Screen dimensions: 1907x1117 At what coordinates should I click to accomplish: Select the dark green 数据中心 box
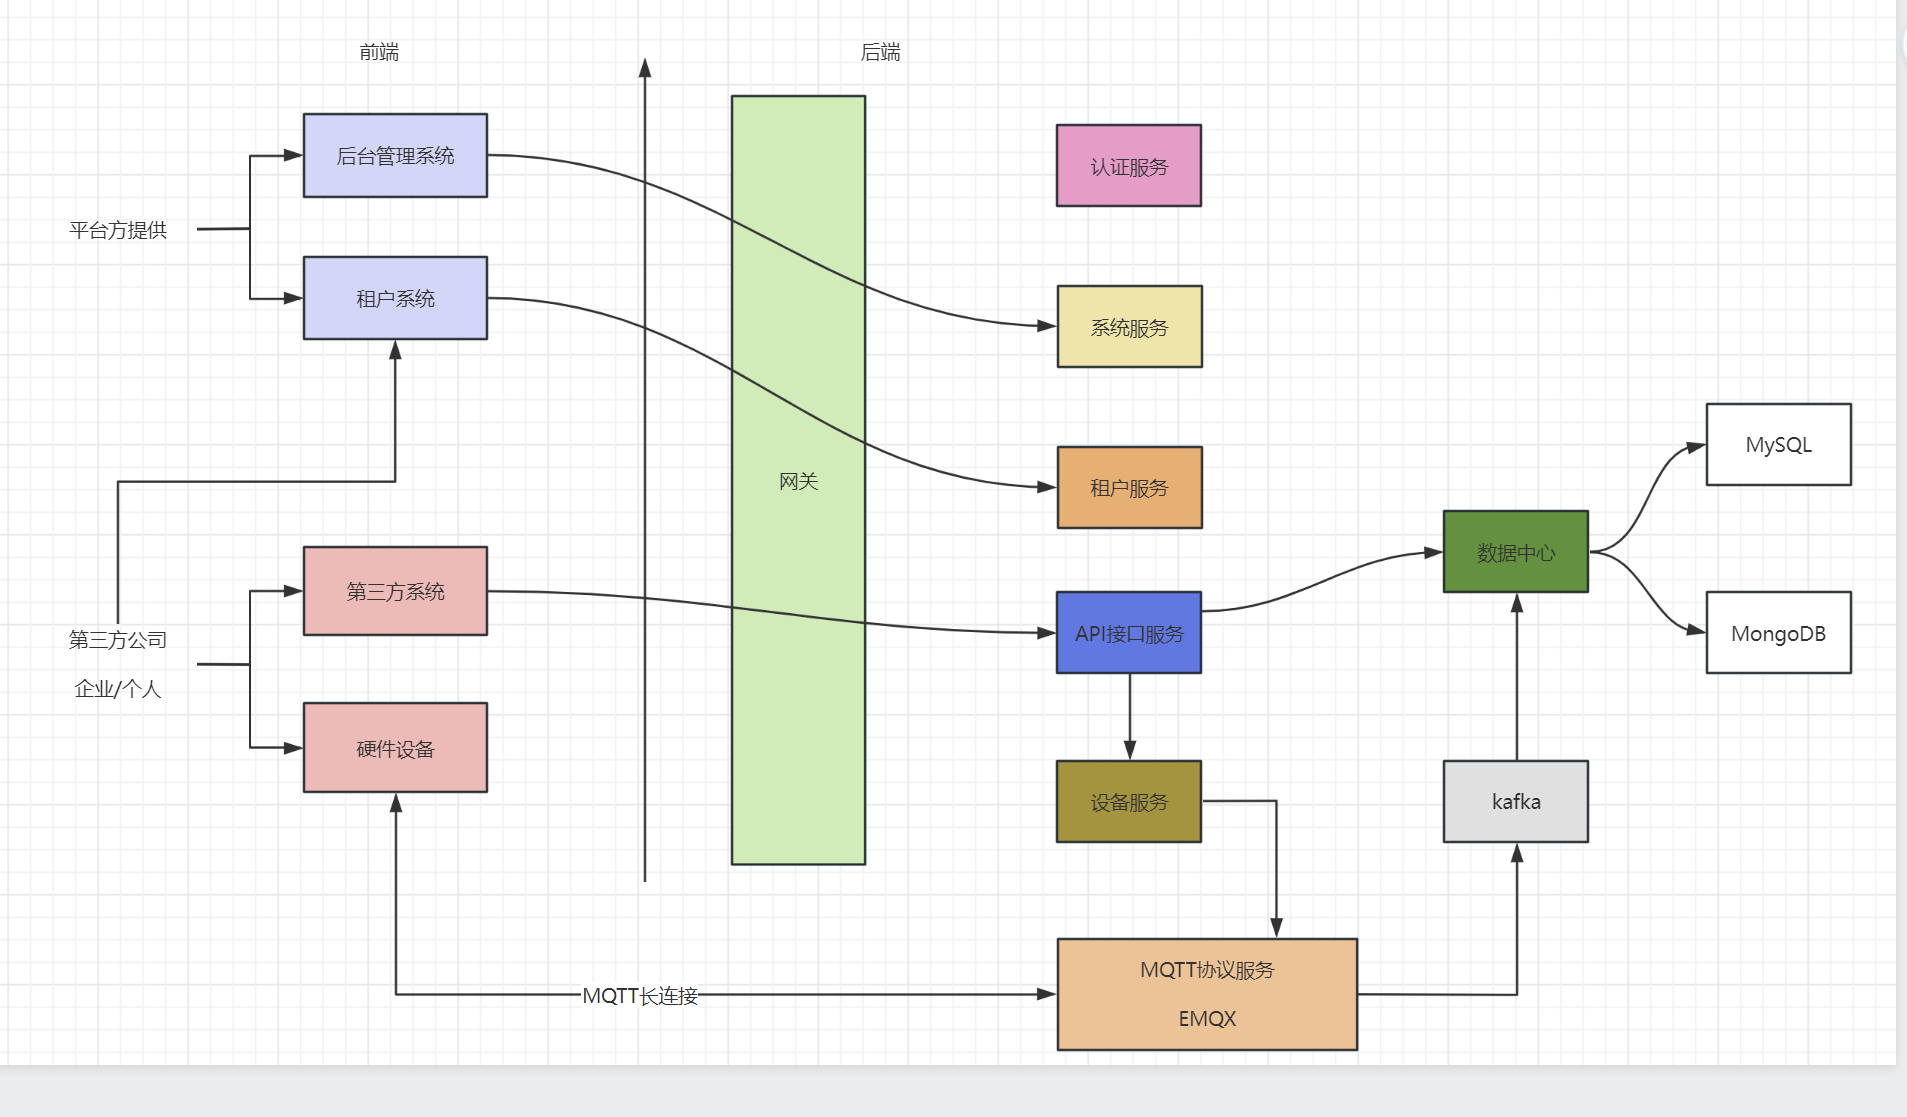[x=1516, y=552]
